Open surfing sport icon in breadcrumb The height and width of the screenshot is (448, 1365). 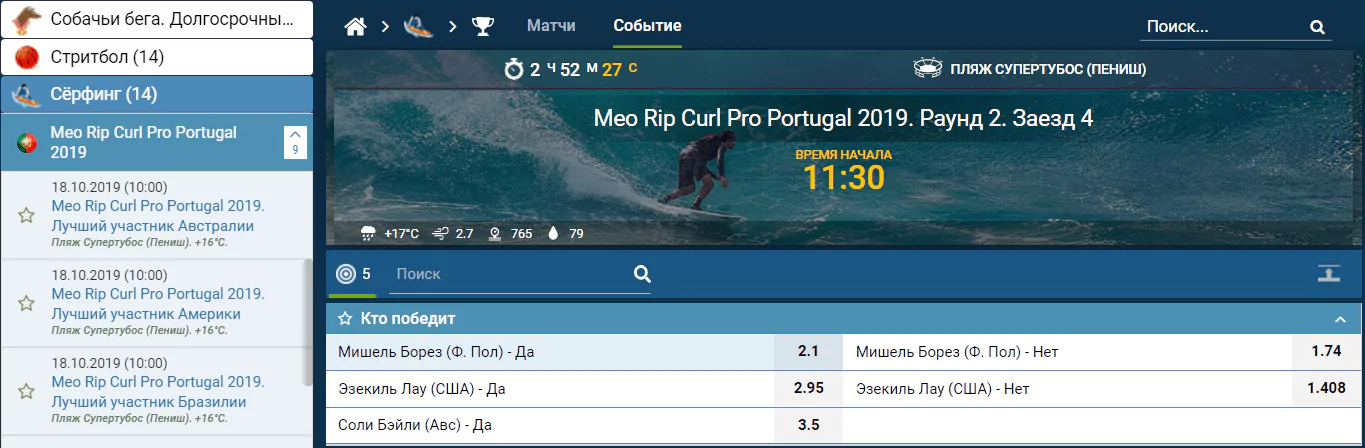(x=418, y=27)
